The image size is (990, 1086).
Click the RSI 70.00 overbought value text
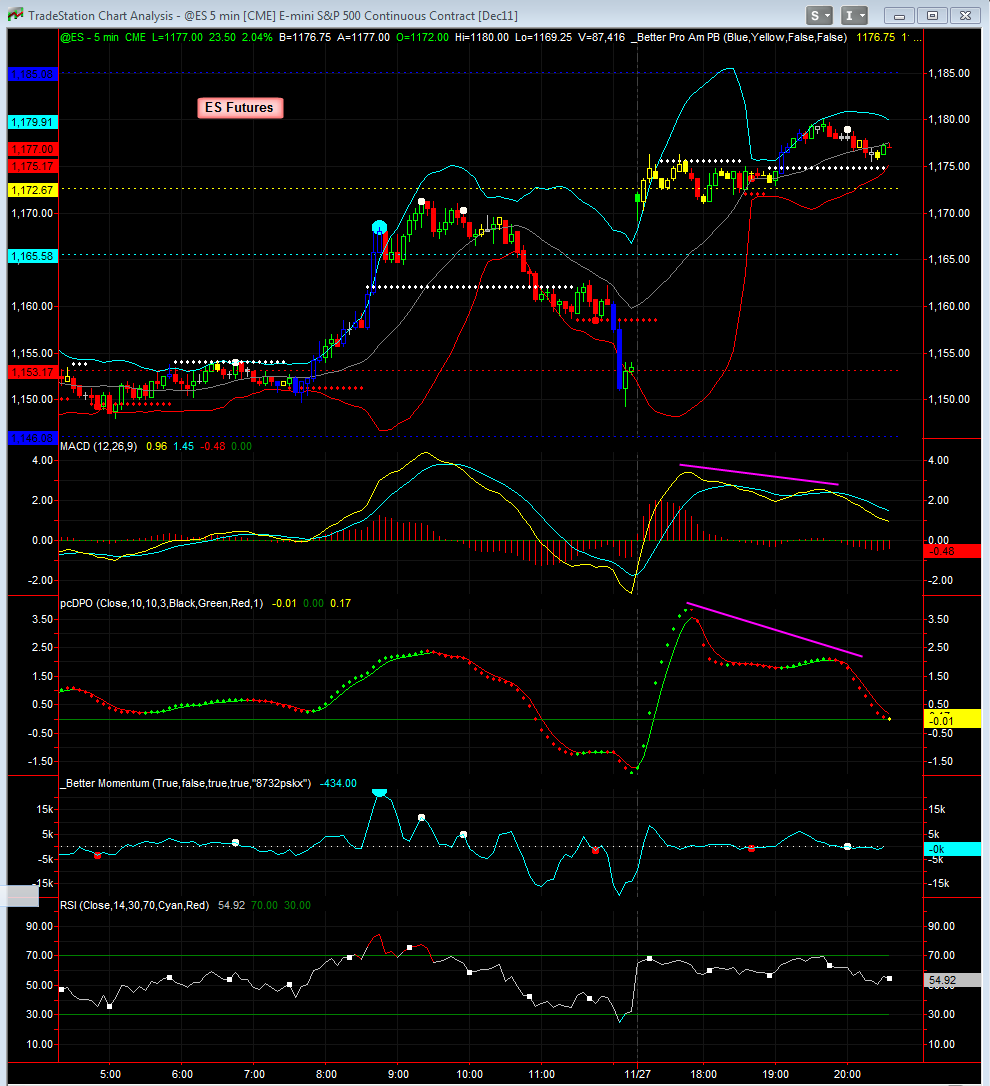[x=264, y=905]
